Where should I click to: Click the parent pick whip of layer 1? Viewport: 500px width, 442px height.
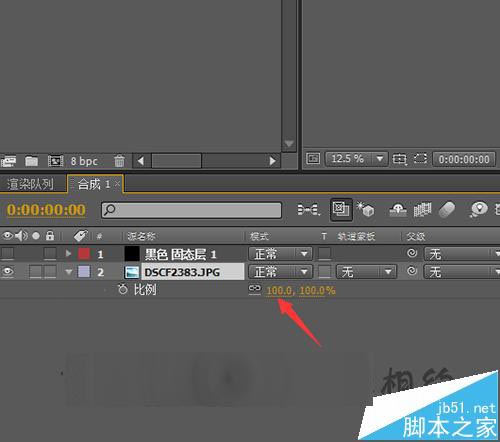click(412, 253)
